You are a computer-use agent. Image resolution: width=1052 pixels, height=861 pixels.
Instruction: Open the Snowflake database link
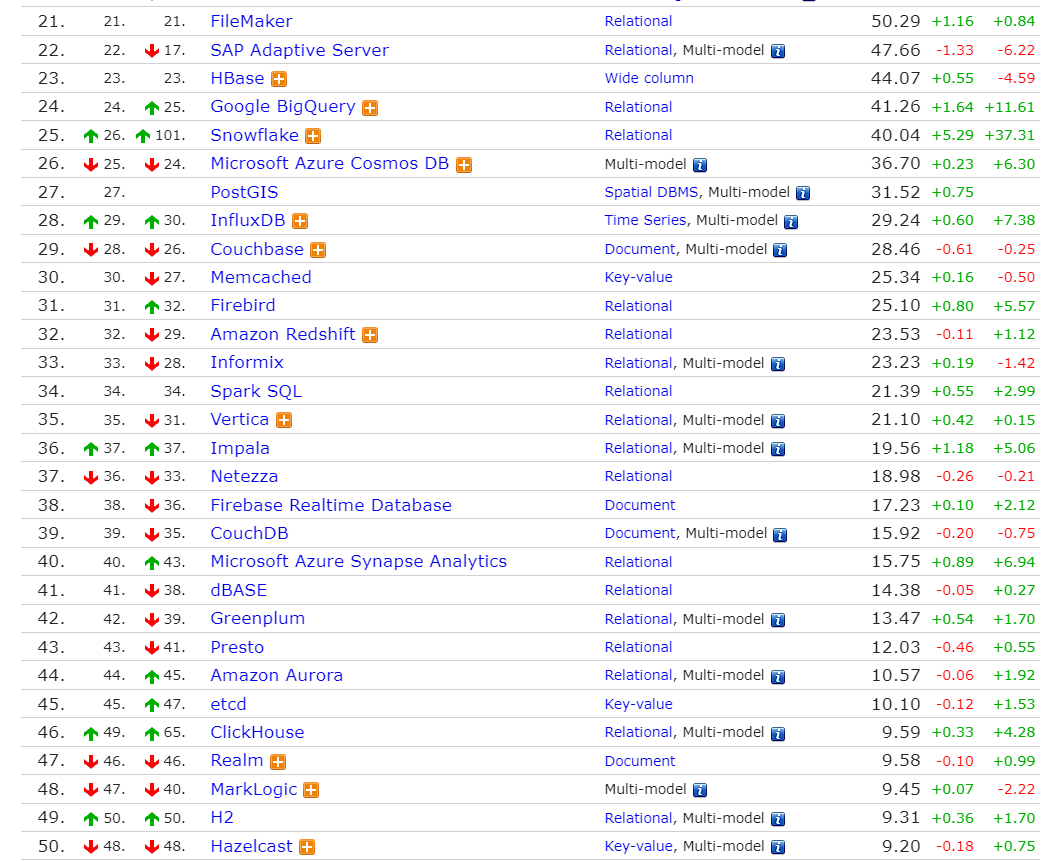click(255, 136)
